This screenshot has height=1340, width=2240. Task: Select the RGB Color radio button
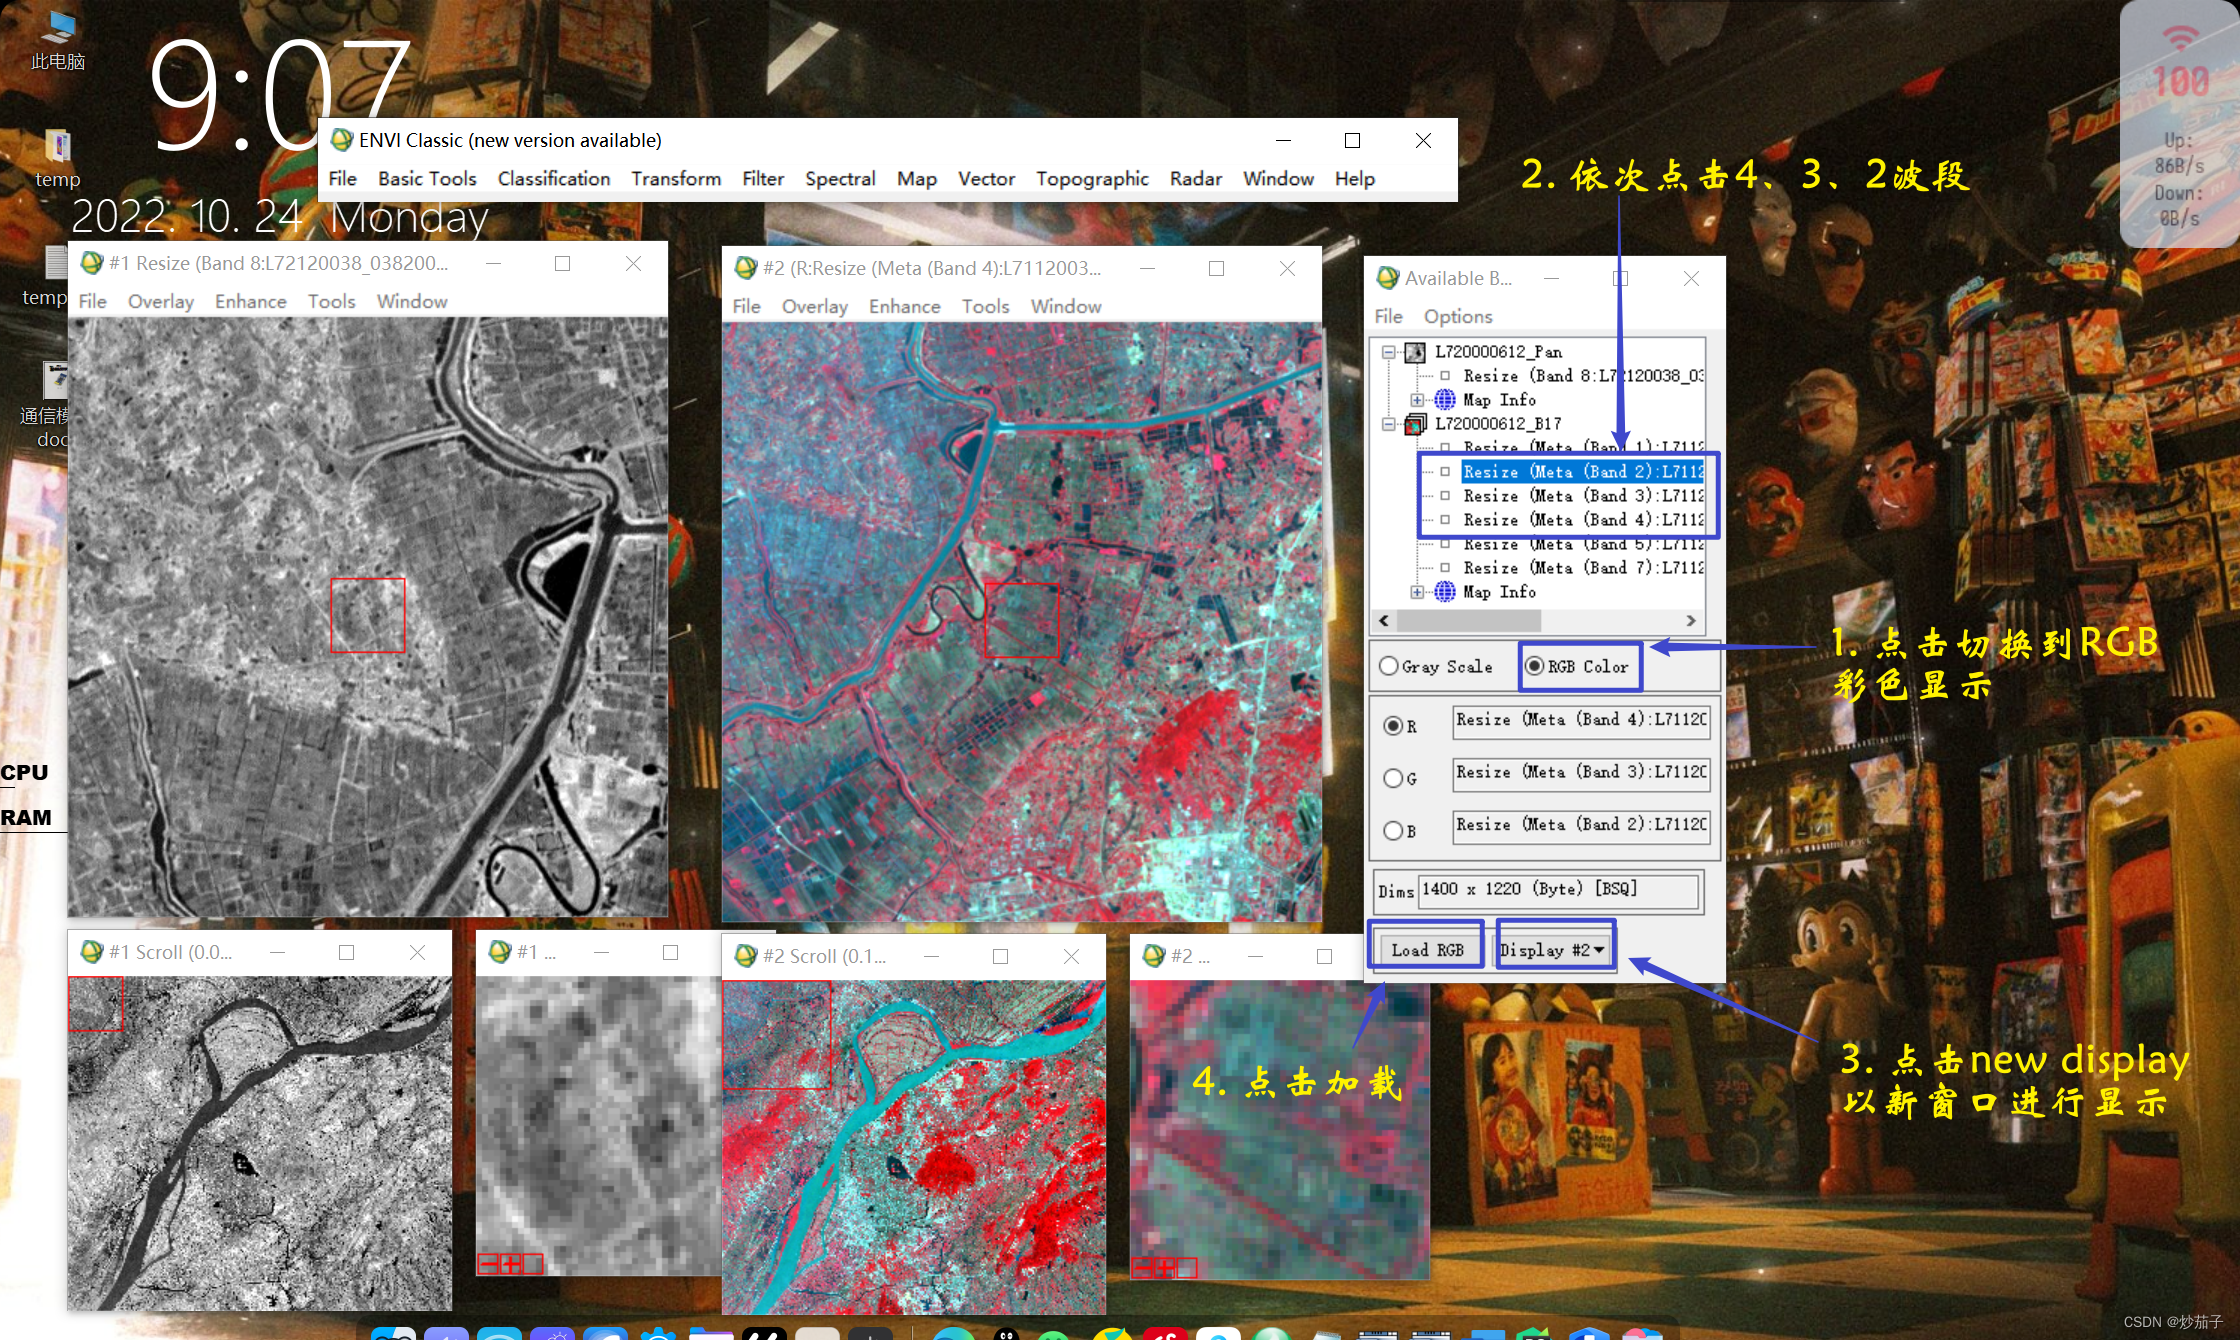pos(1534,666)
